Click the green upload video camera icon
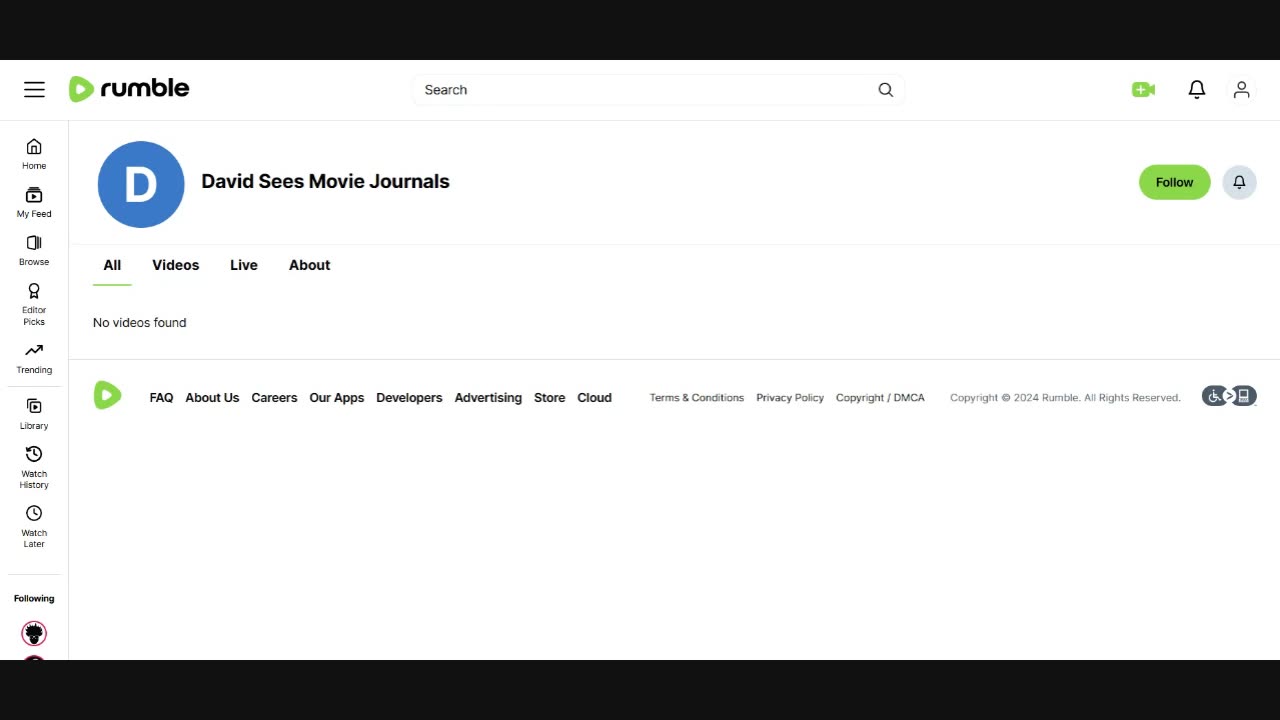Image resolution: width=1280 pixels, height=720 pixels. point(1143,90)
